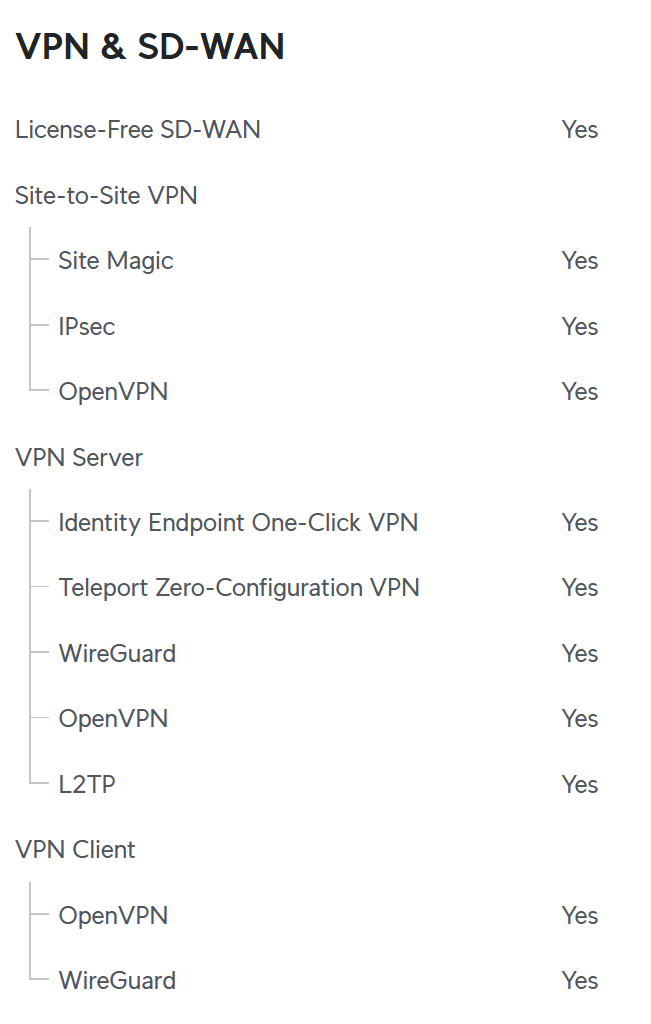Click the Yes value next to L2TP
Image resolution: width=651 pixels, height=1024 pixels.
[580, 784]
